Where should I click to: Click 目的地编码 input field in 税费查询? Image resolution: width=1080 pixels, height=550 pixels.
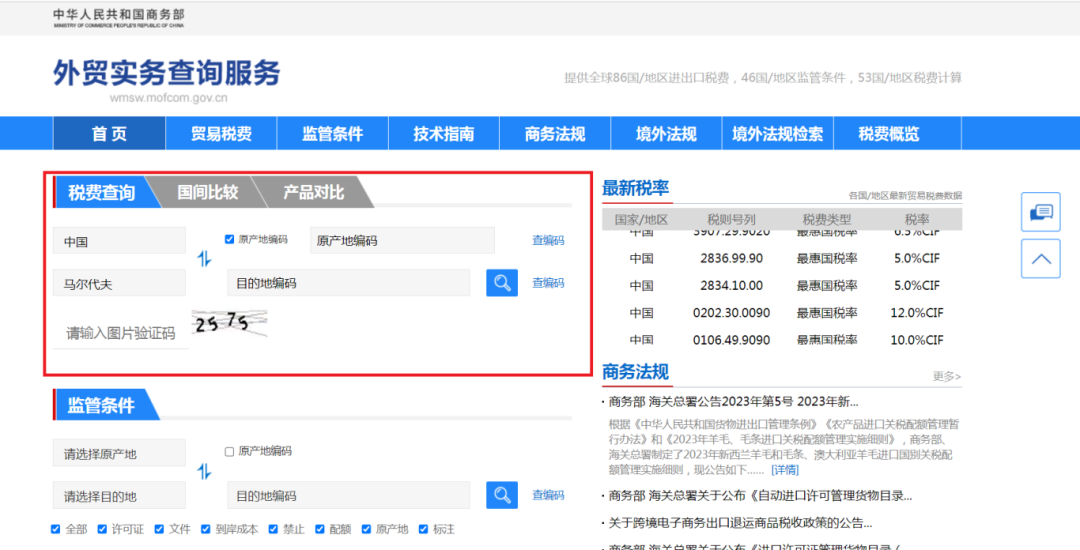pos(349,283)
